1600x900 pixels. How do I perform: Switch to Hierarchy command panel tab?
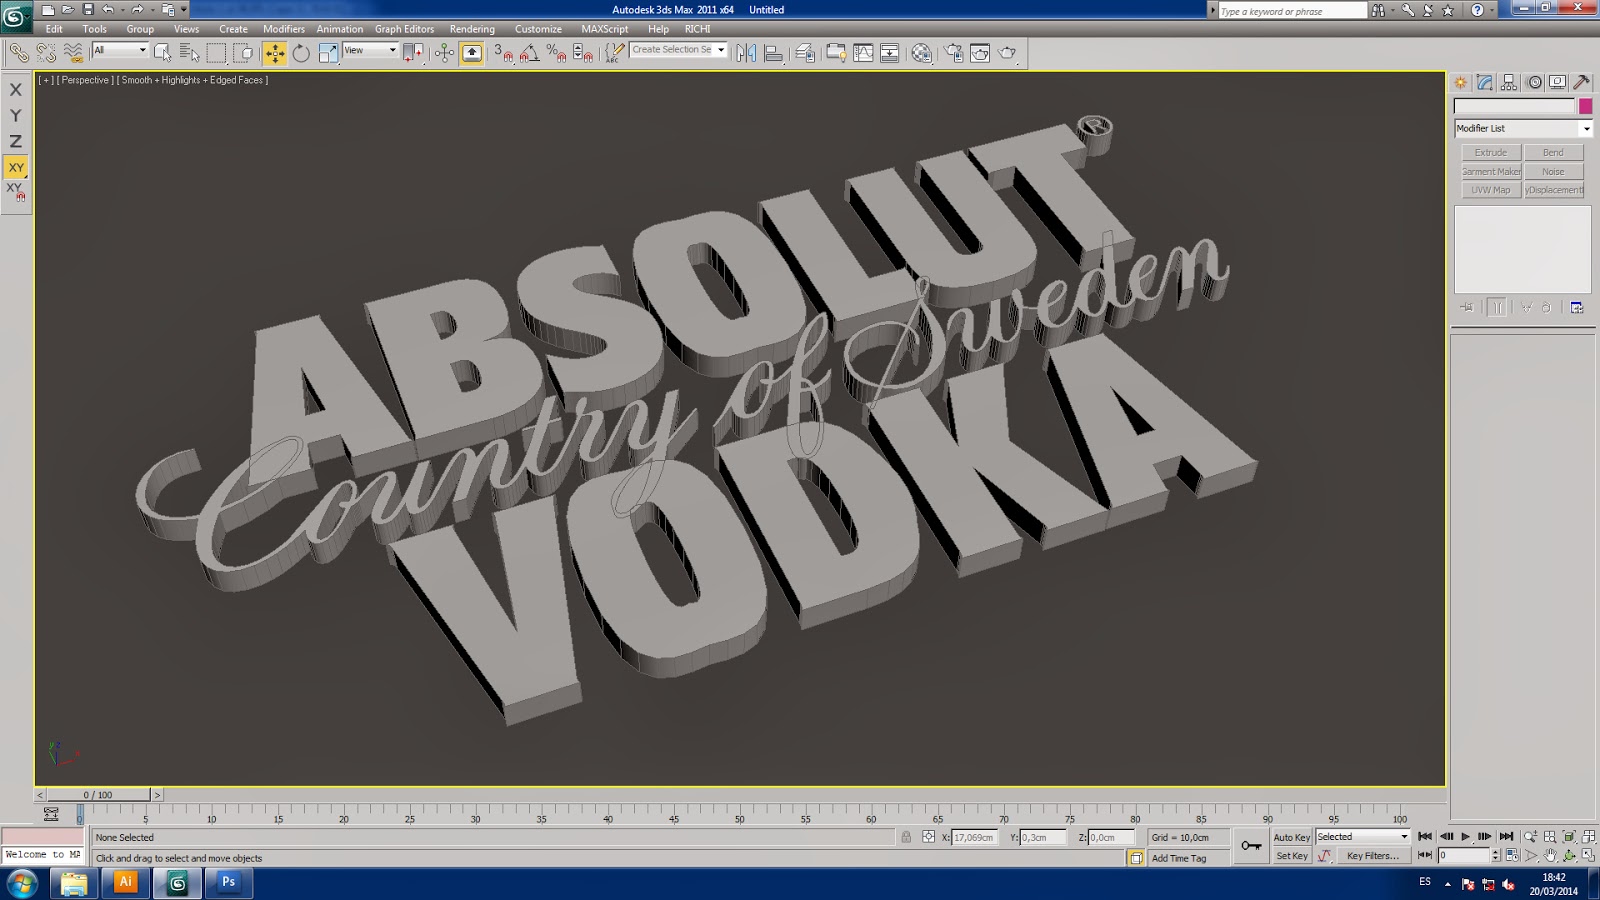(1509, 83)
